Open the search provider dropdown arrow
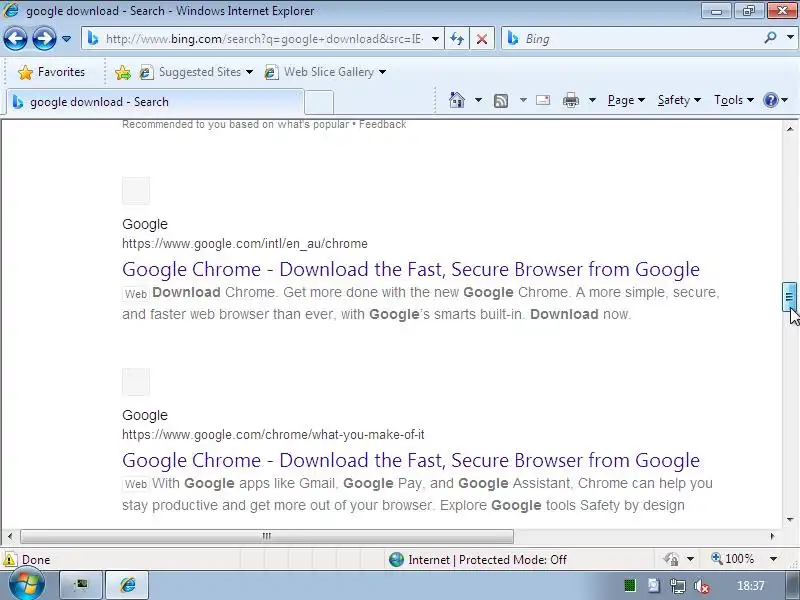 click(x=790, y=38)
